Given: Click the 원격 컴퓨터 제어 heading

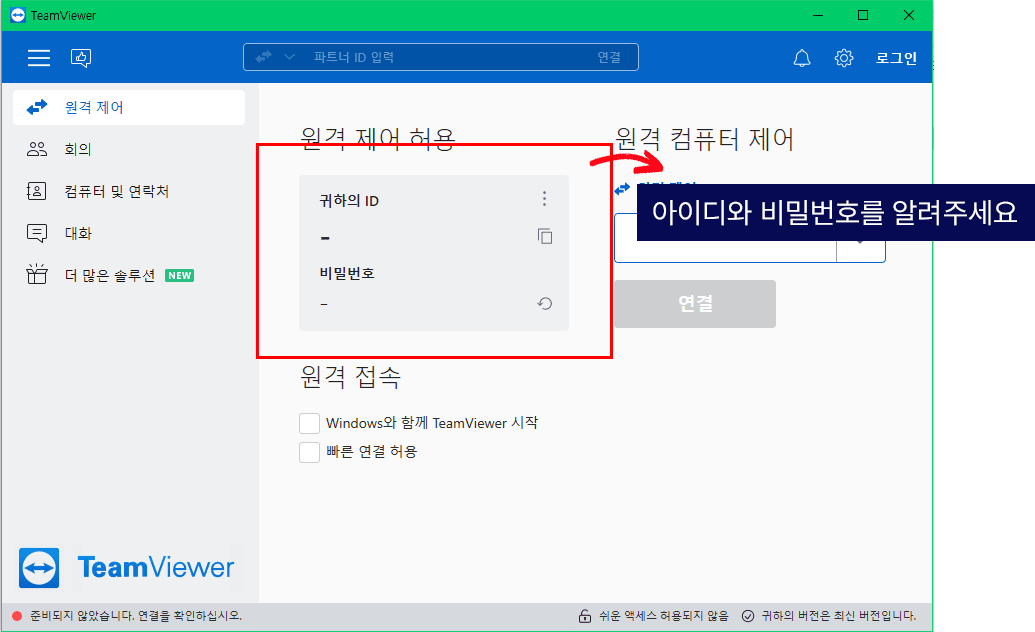Looking at the screenshot, I should point(704,139).
